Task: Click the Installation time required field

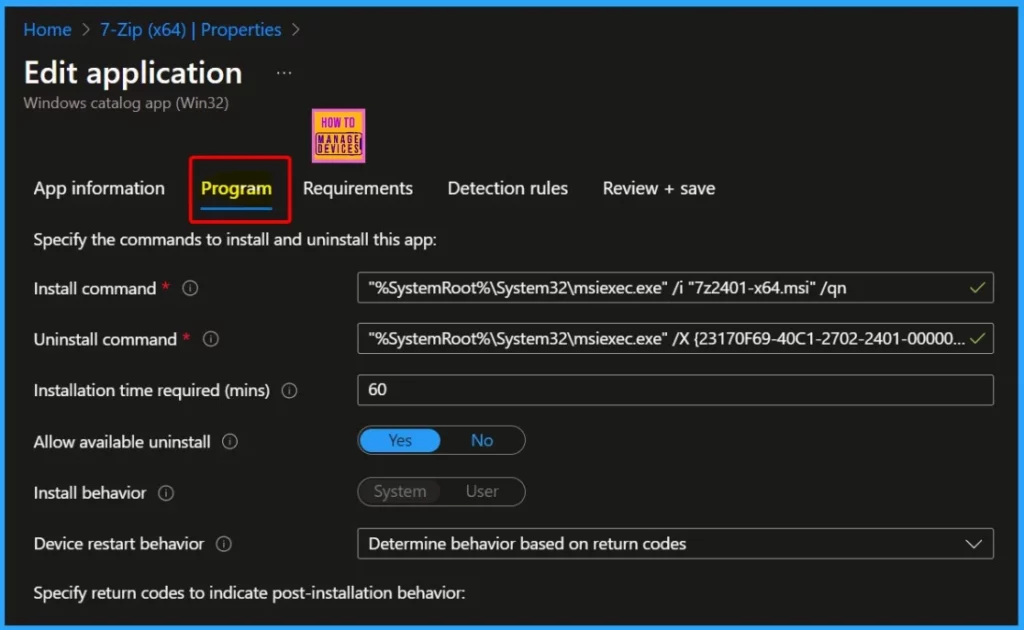Action: (675, 390)
